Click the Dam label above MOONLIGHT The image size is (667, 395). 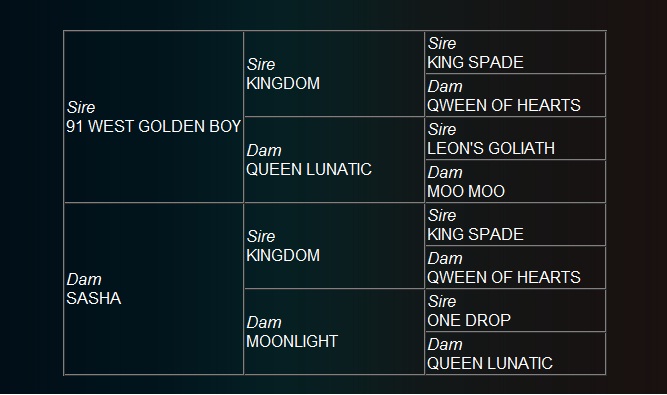pos(264,322)
